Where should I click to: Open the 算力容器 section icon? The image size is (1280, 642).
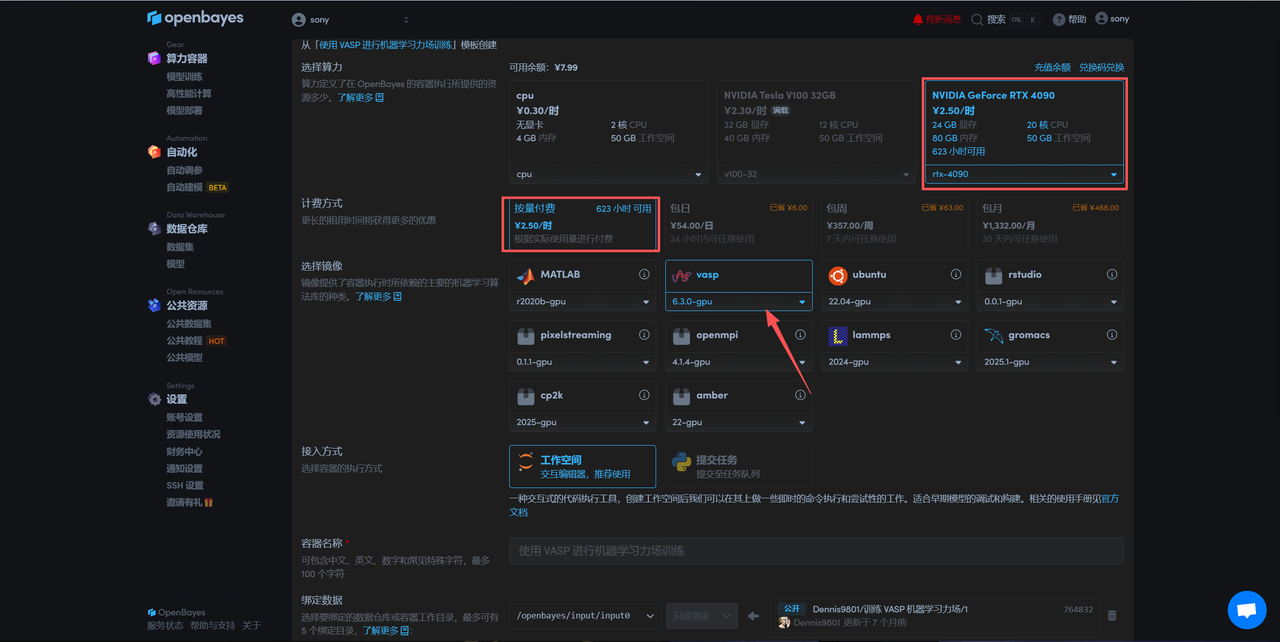[154, 58]
